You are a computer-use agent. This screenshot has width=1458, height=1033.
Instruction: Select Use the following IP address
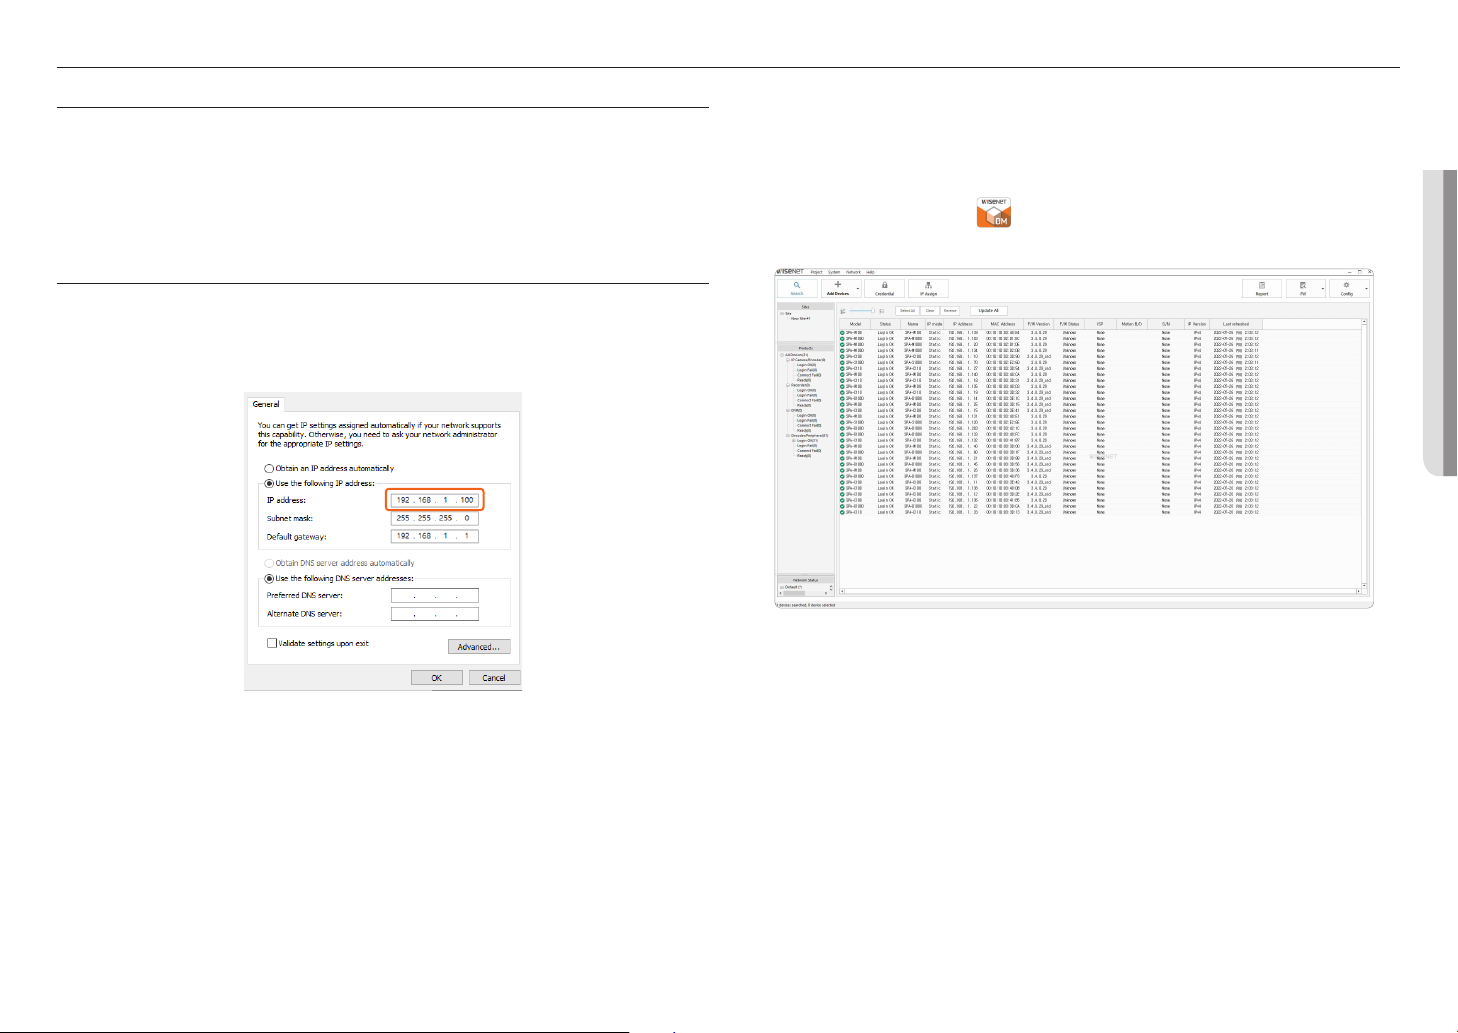269,483
